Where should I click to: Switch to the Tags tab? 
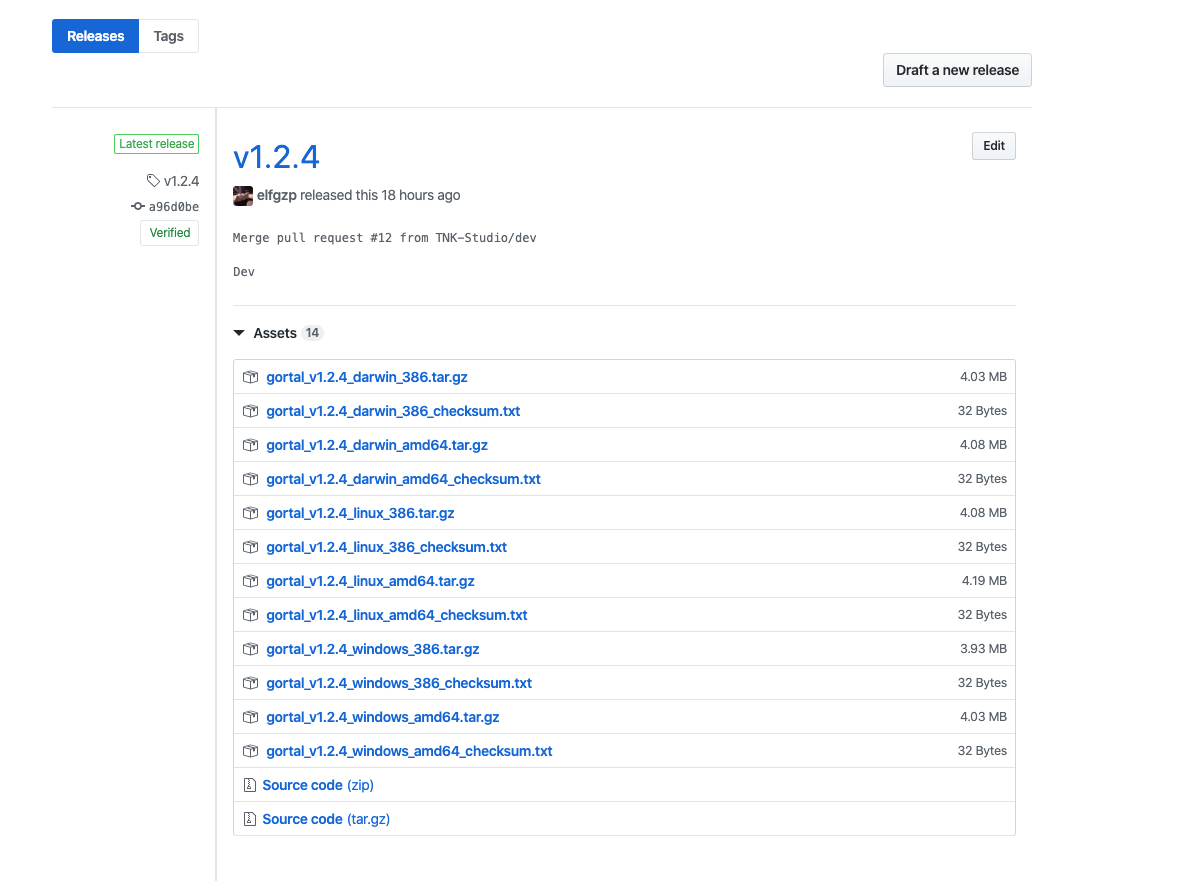[168, 35]
